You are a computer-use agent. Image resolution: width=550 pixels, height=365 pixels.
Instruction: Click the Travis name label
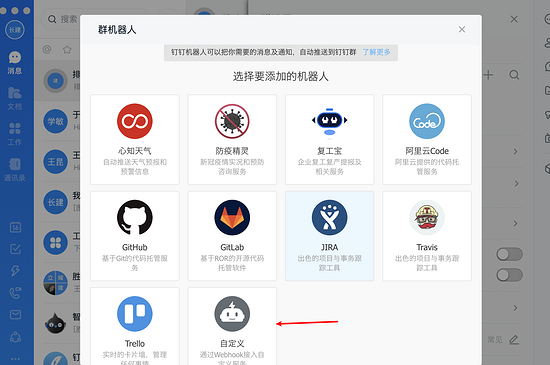point(427,248)
